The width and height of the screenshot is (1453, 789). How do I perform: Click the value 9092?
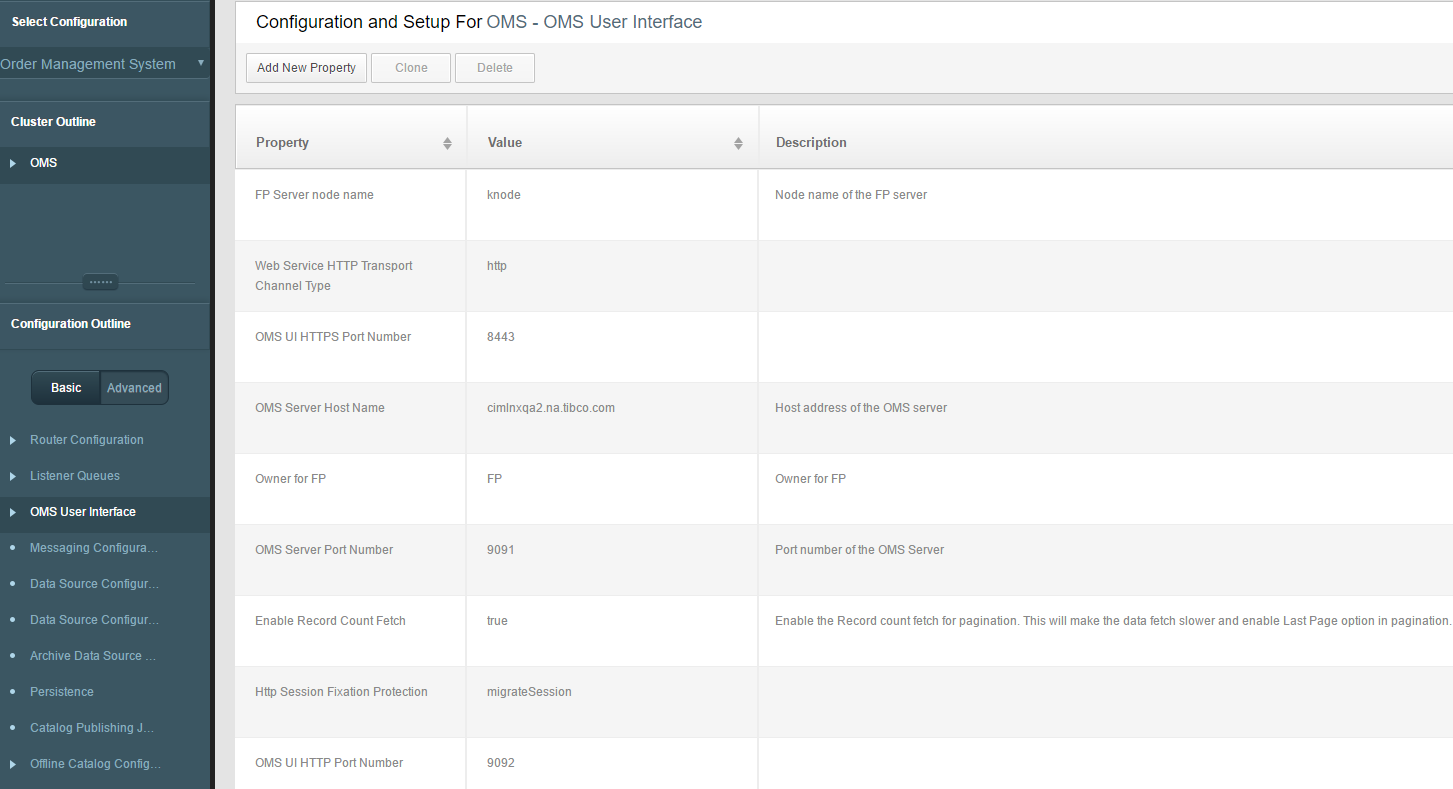(x=501, y=763)
